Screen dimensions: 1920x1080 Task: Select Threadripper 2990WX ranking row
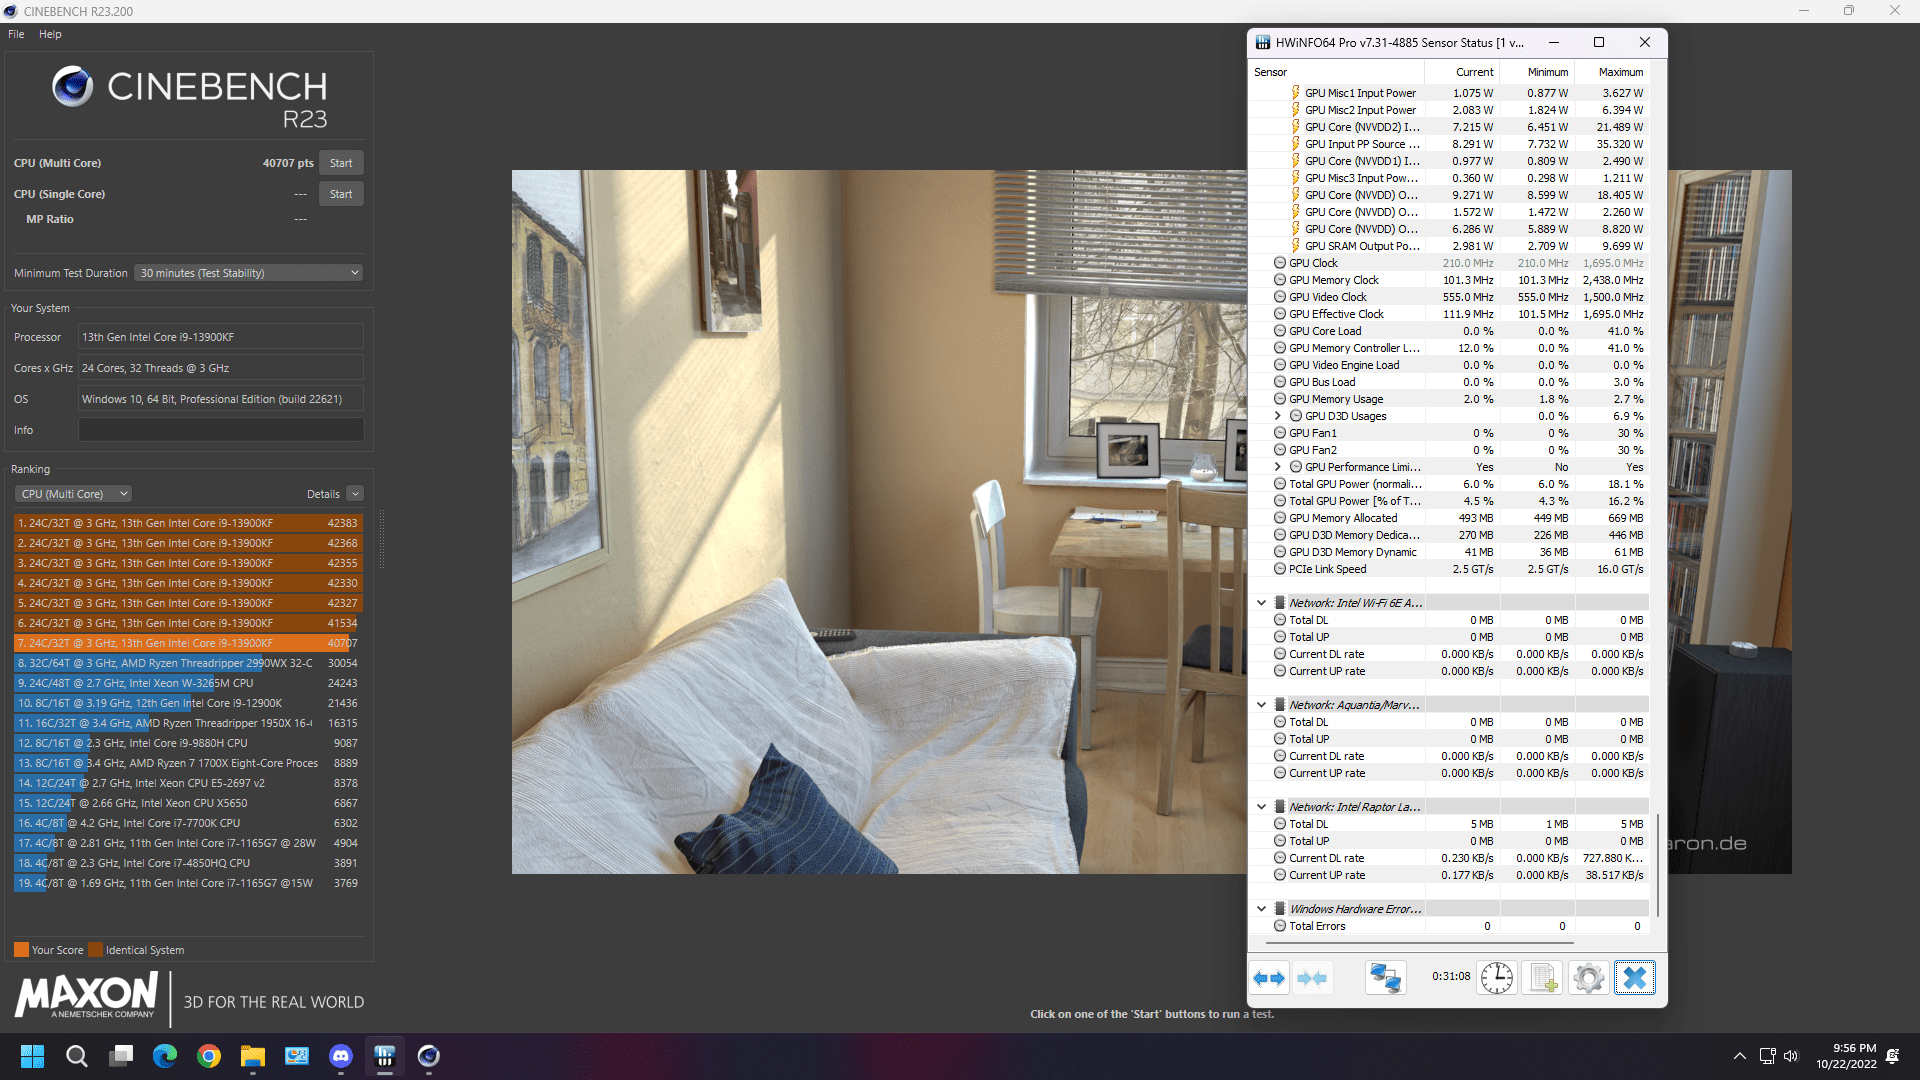click(188, 663)
